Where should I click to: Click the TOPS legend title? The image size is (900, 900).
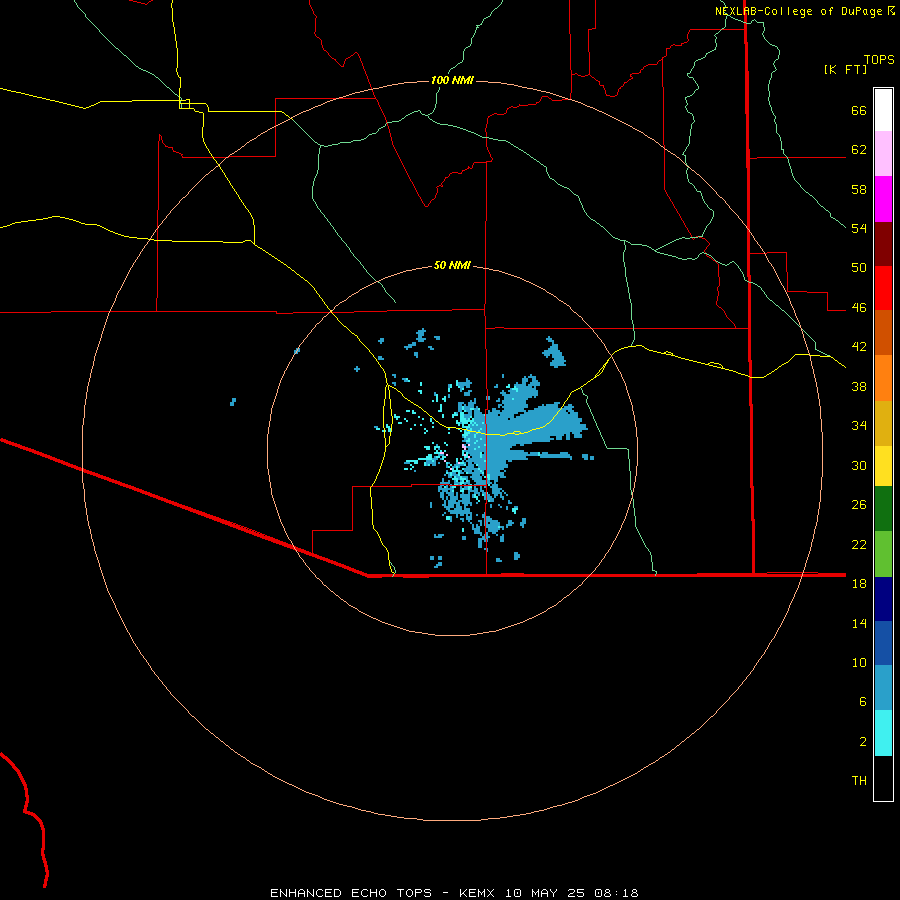click(879, 59)
